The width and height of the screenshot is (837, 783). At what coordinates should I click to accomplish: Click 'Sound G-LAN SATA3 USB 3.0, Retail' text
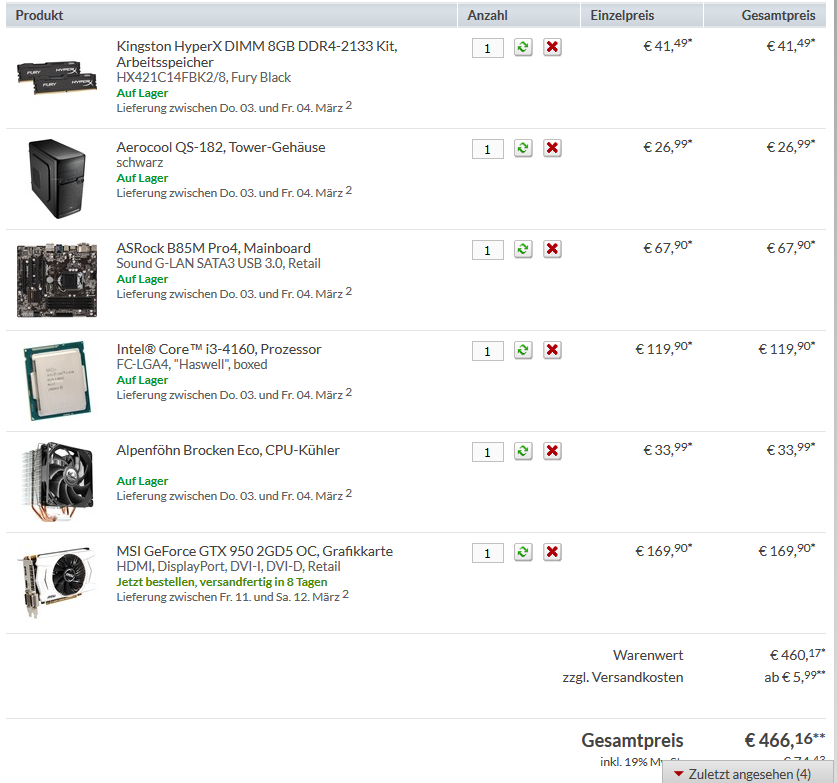tap(219, 263)
